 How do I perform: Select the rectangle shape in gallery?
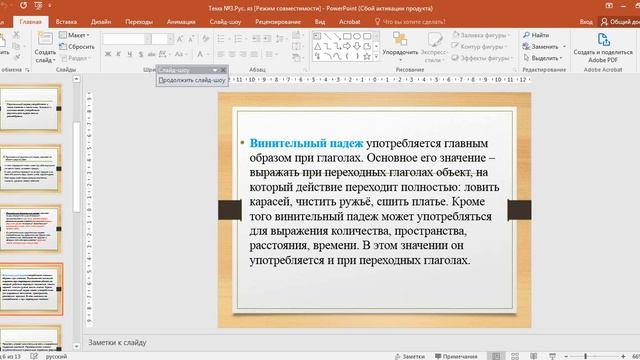pyautogui.click(x=347, y=36)
